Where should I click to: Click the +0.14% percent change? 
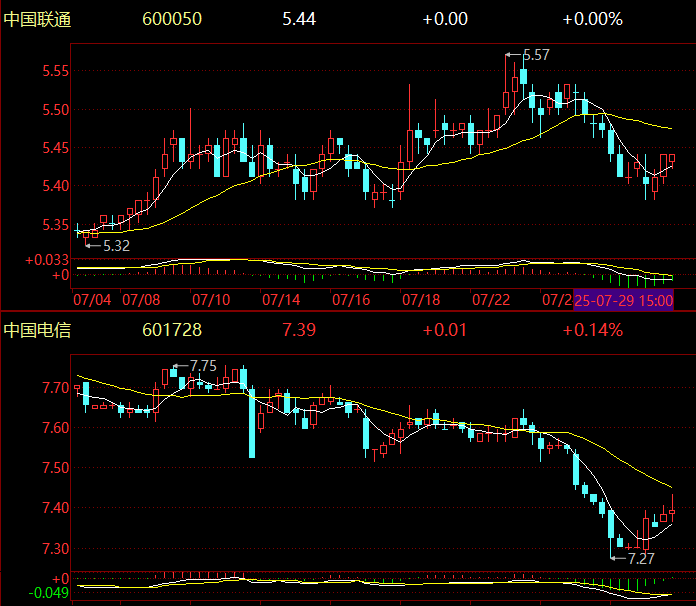click(x=593, y=330)
